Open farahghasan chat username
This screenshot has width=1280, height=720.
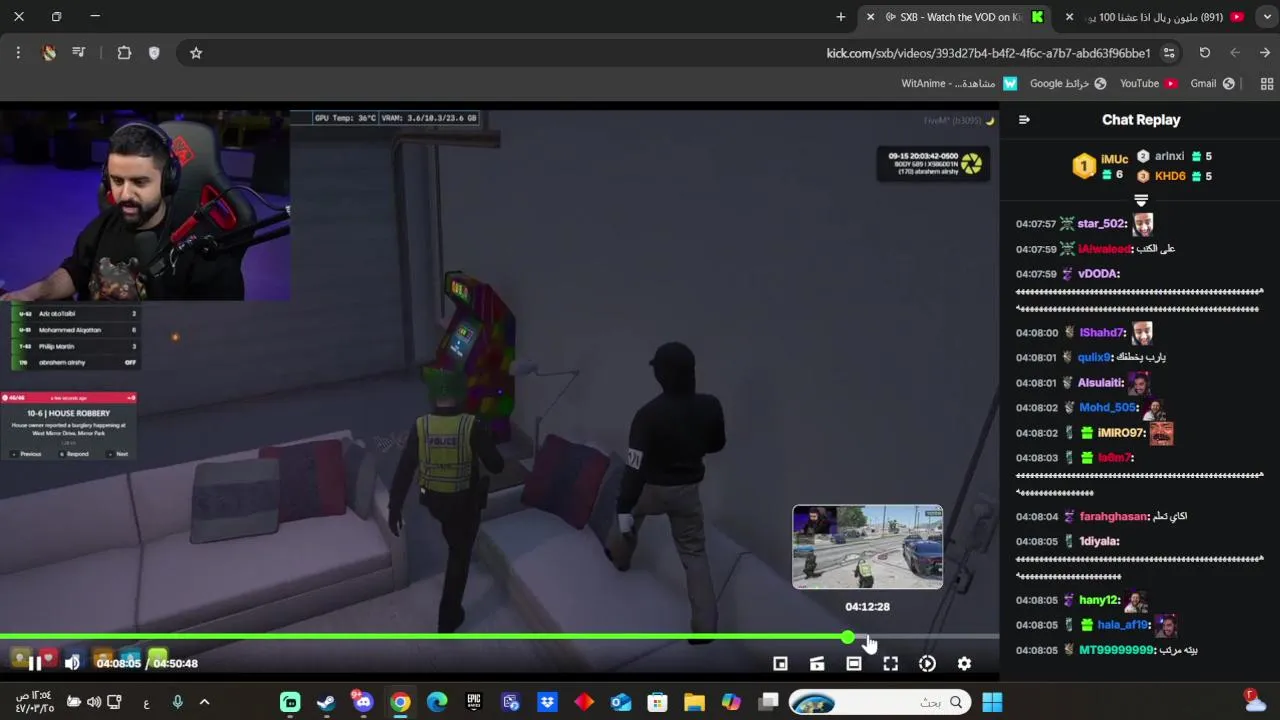pyautogui.click(x=1114, y=516)
